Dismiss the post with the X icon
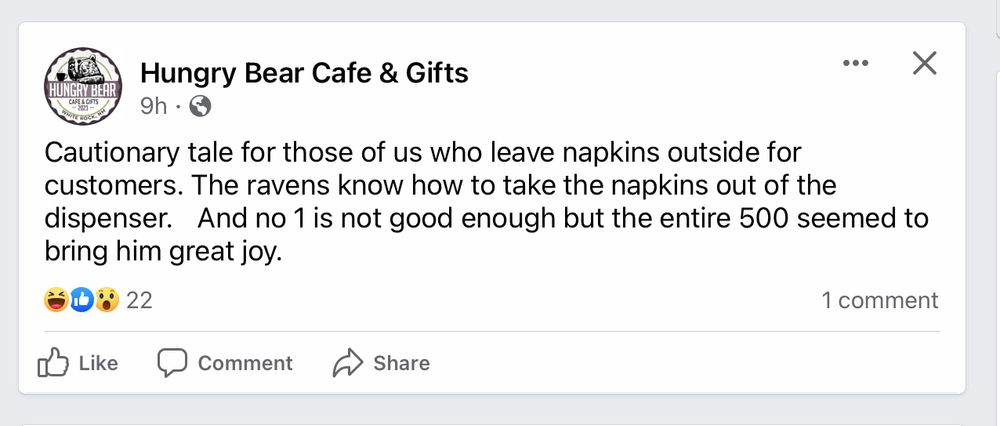Image resolution: width=1000 pixels, height=426 pixels. point(924,63)
